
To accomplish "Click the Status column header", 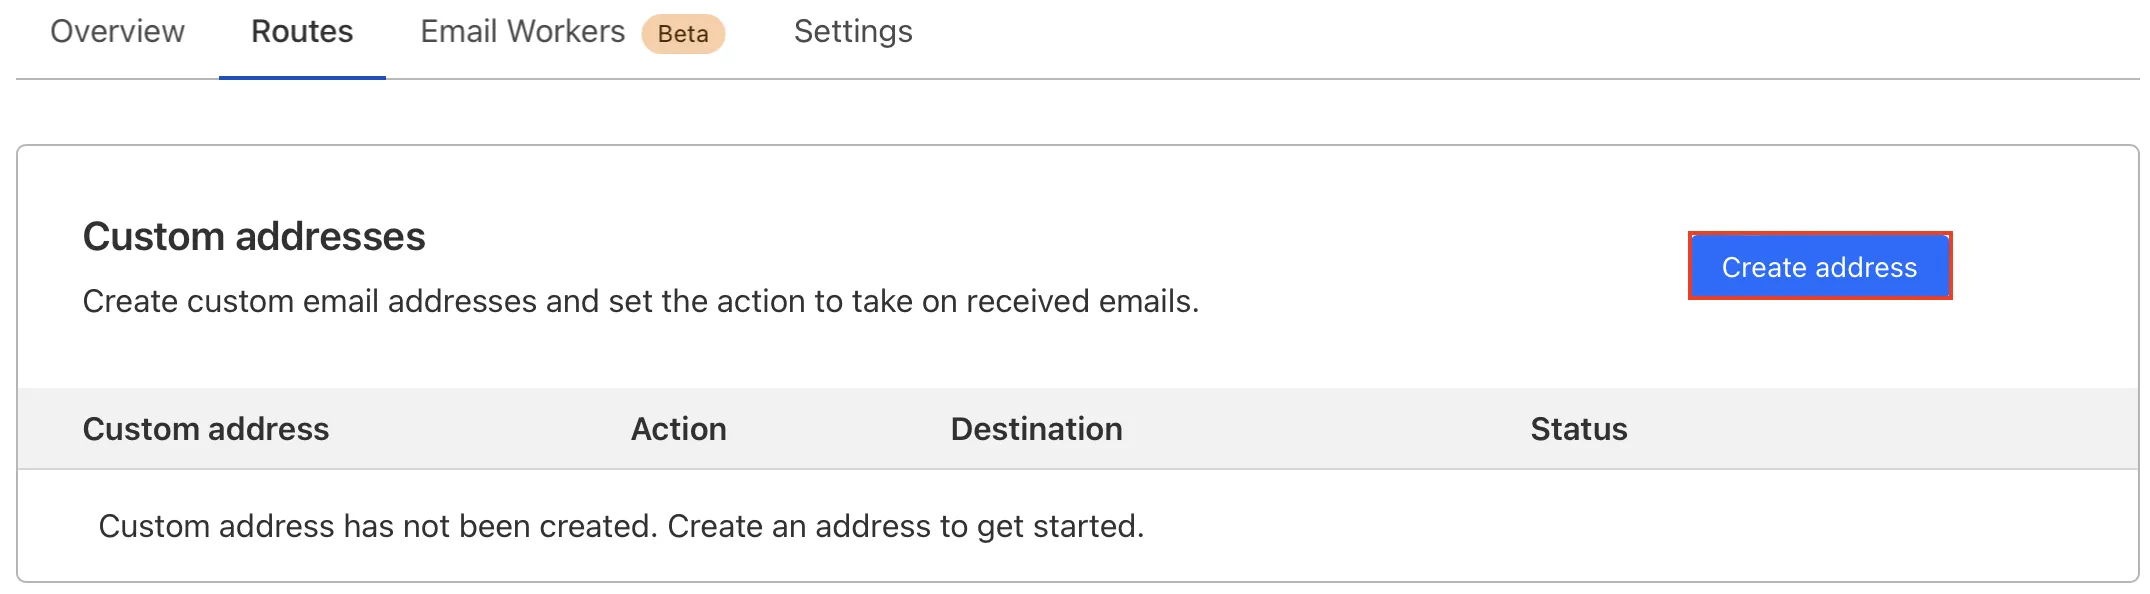I will coord(1578,429).
